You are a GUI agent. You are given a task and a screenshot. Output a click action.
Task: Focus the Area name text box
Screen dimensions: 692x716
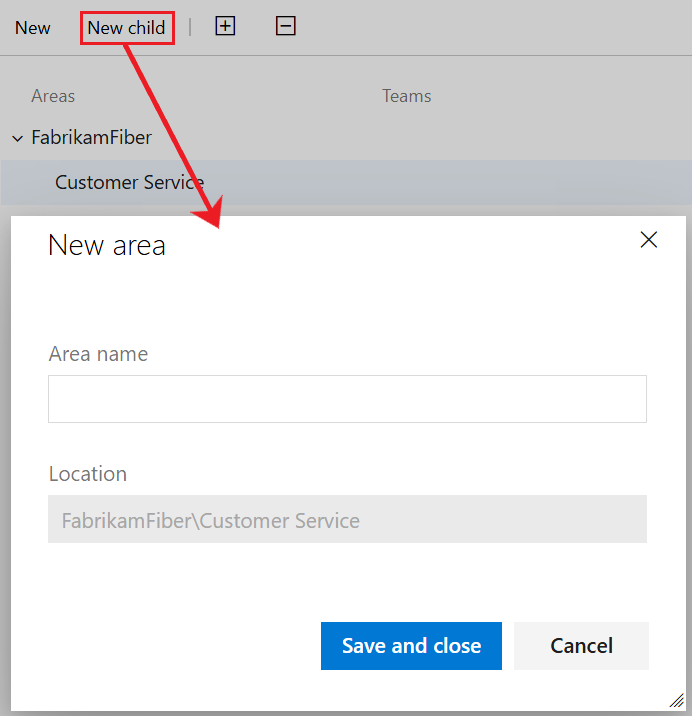coord(347,399)
